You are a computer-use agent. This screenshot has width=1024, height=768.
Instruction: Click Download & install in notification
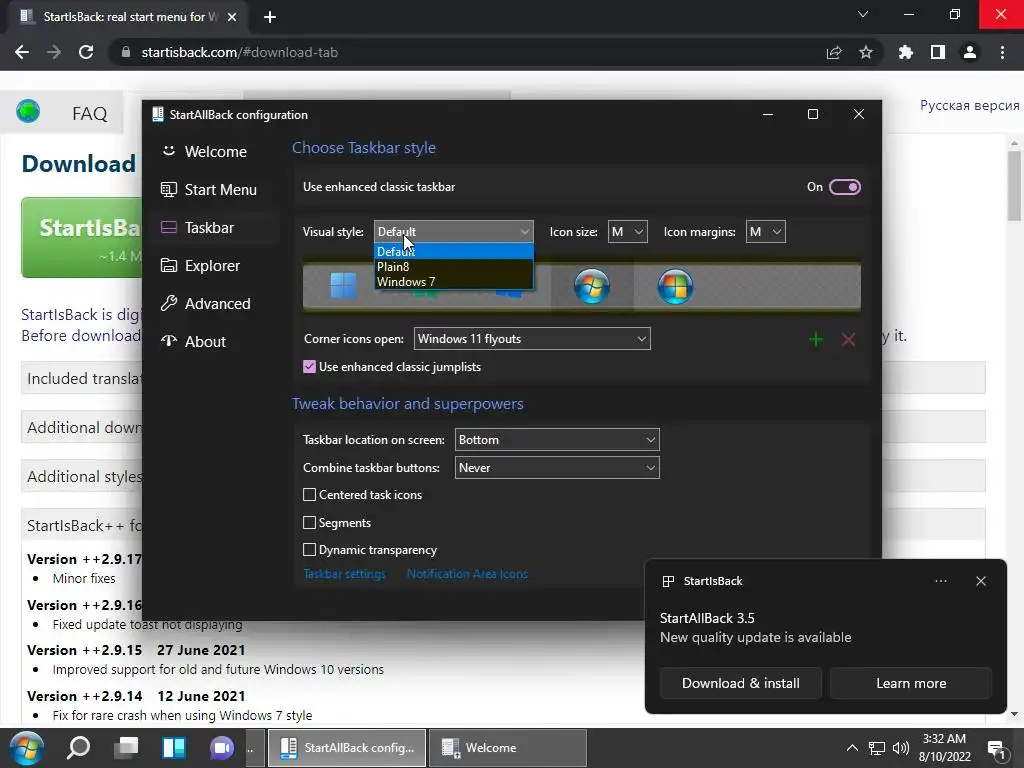tap(741, 683)
